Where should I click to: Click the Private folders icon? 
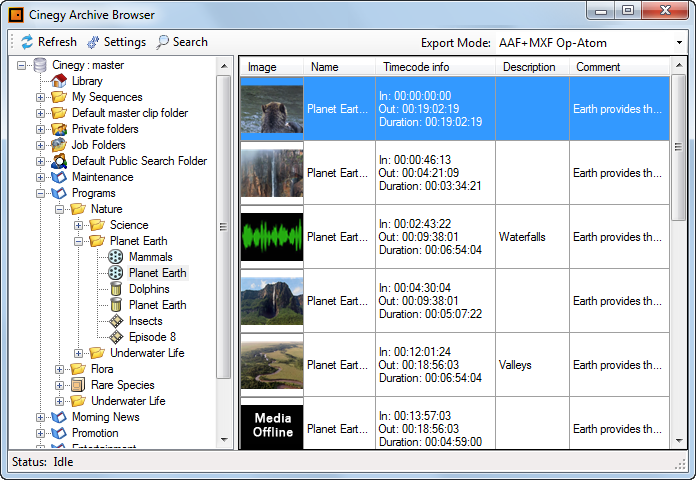[x=59, y=129]
